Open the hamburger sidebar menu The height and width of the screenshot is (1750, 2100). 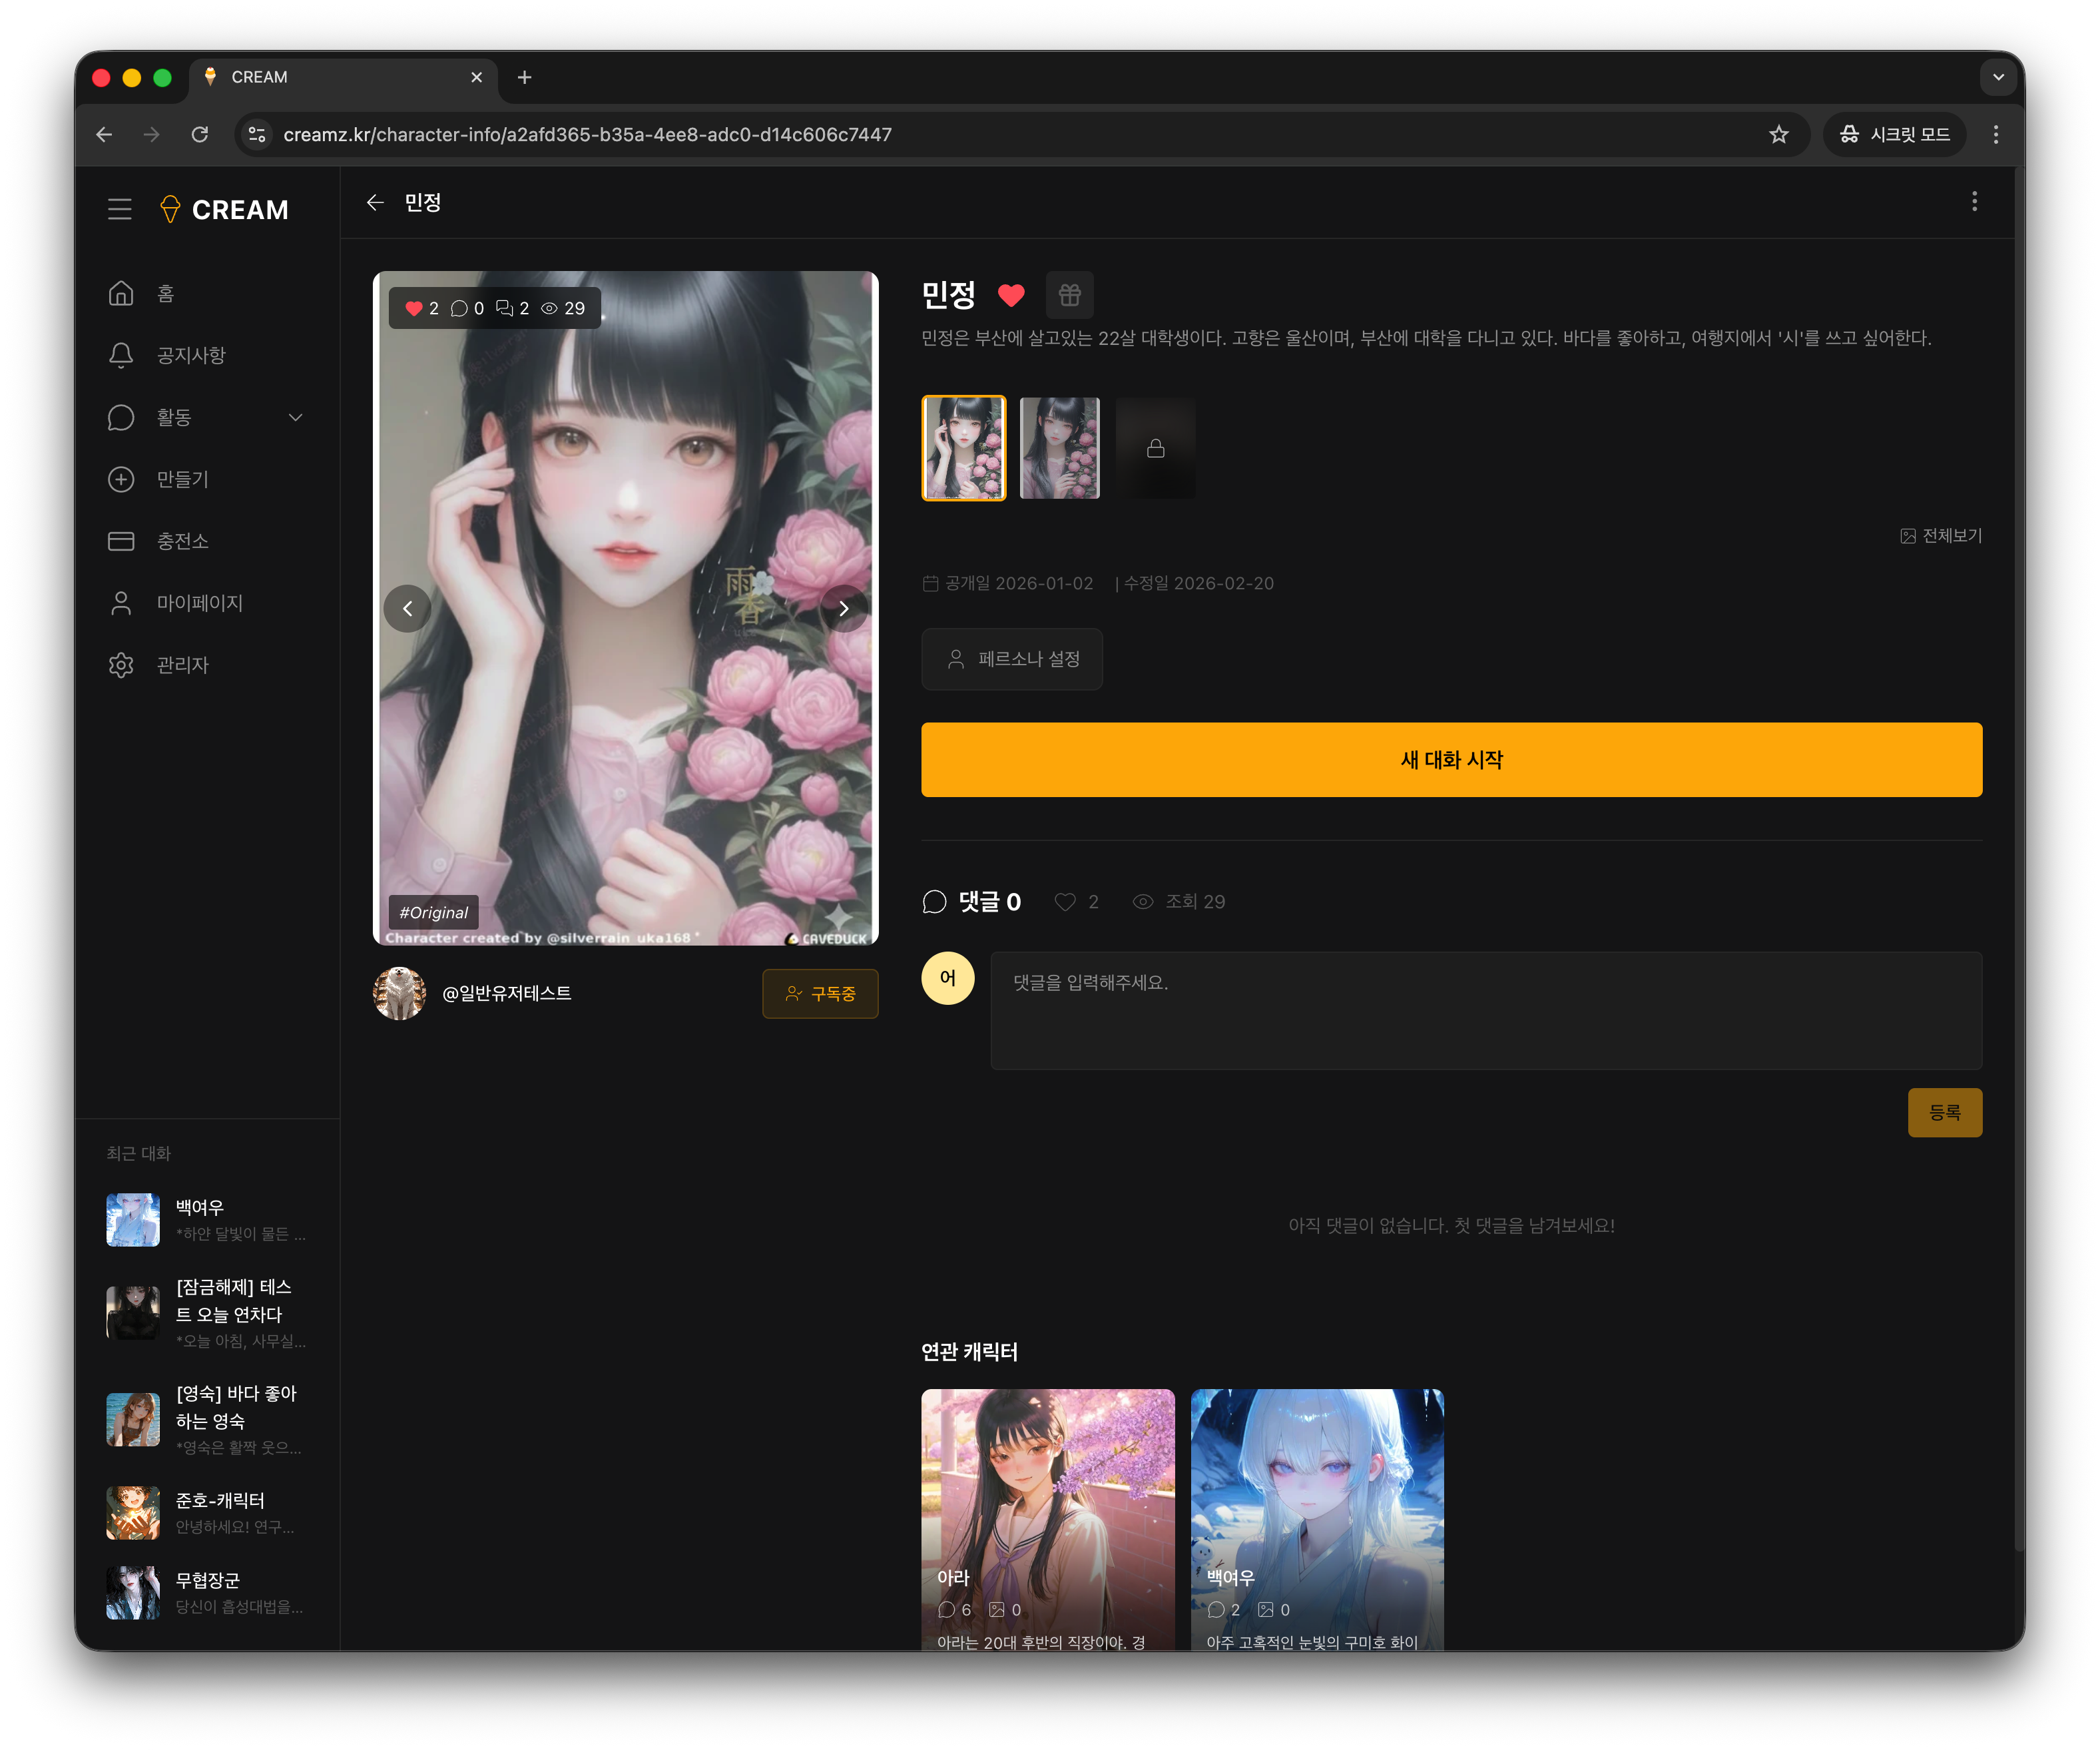tap(120, 209)
